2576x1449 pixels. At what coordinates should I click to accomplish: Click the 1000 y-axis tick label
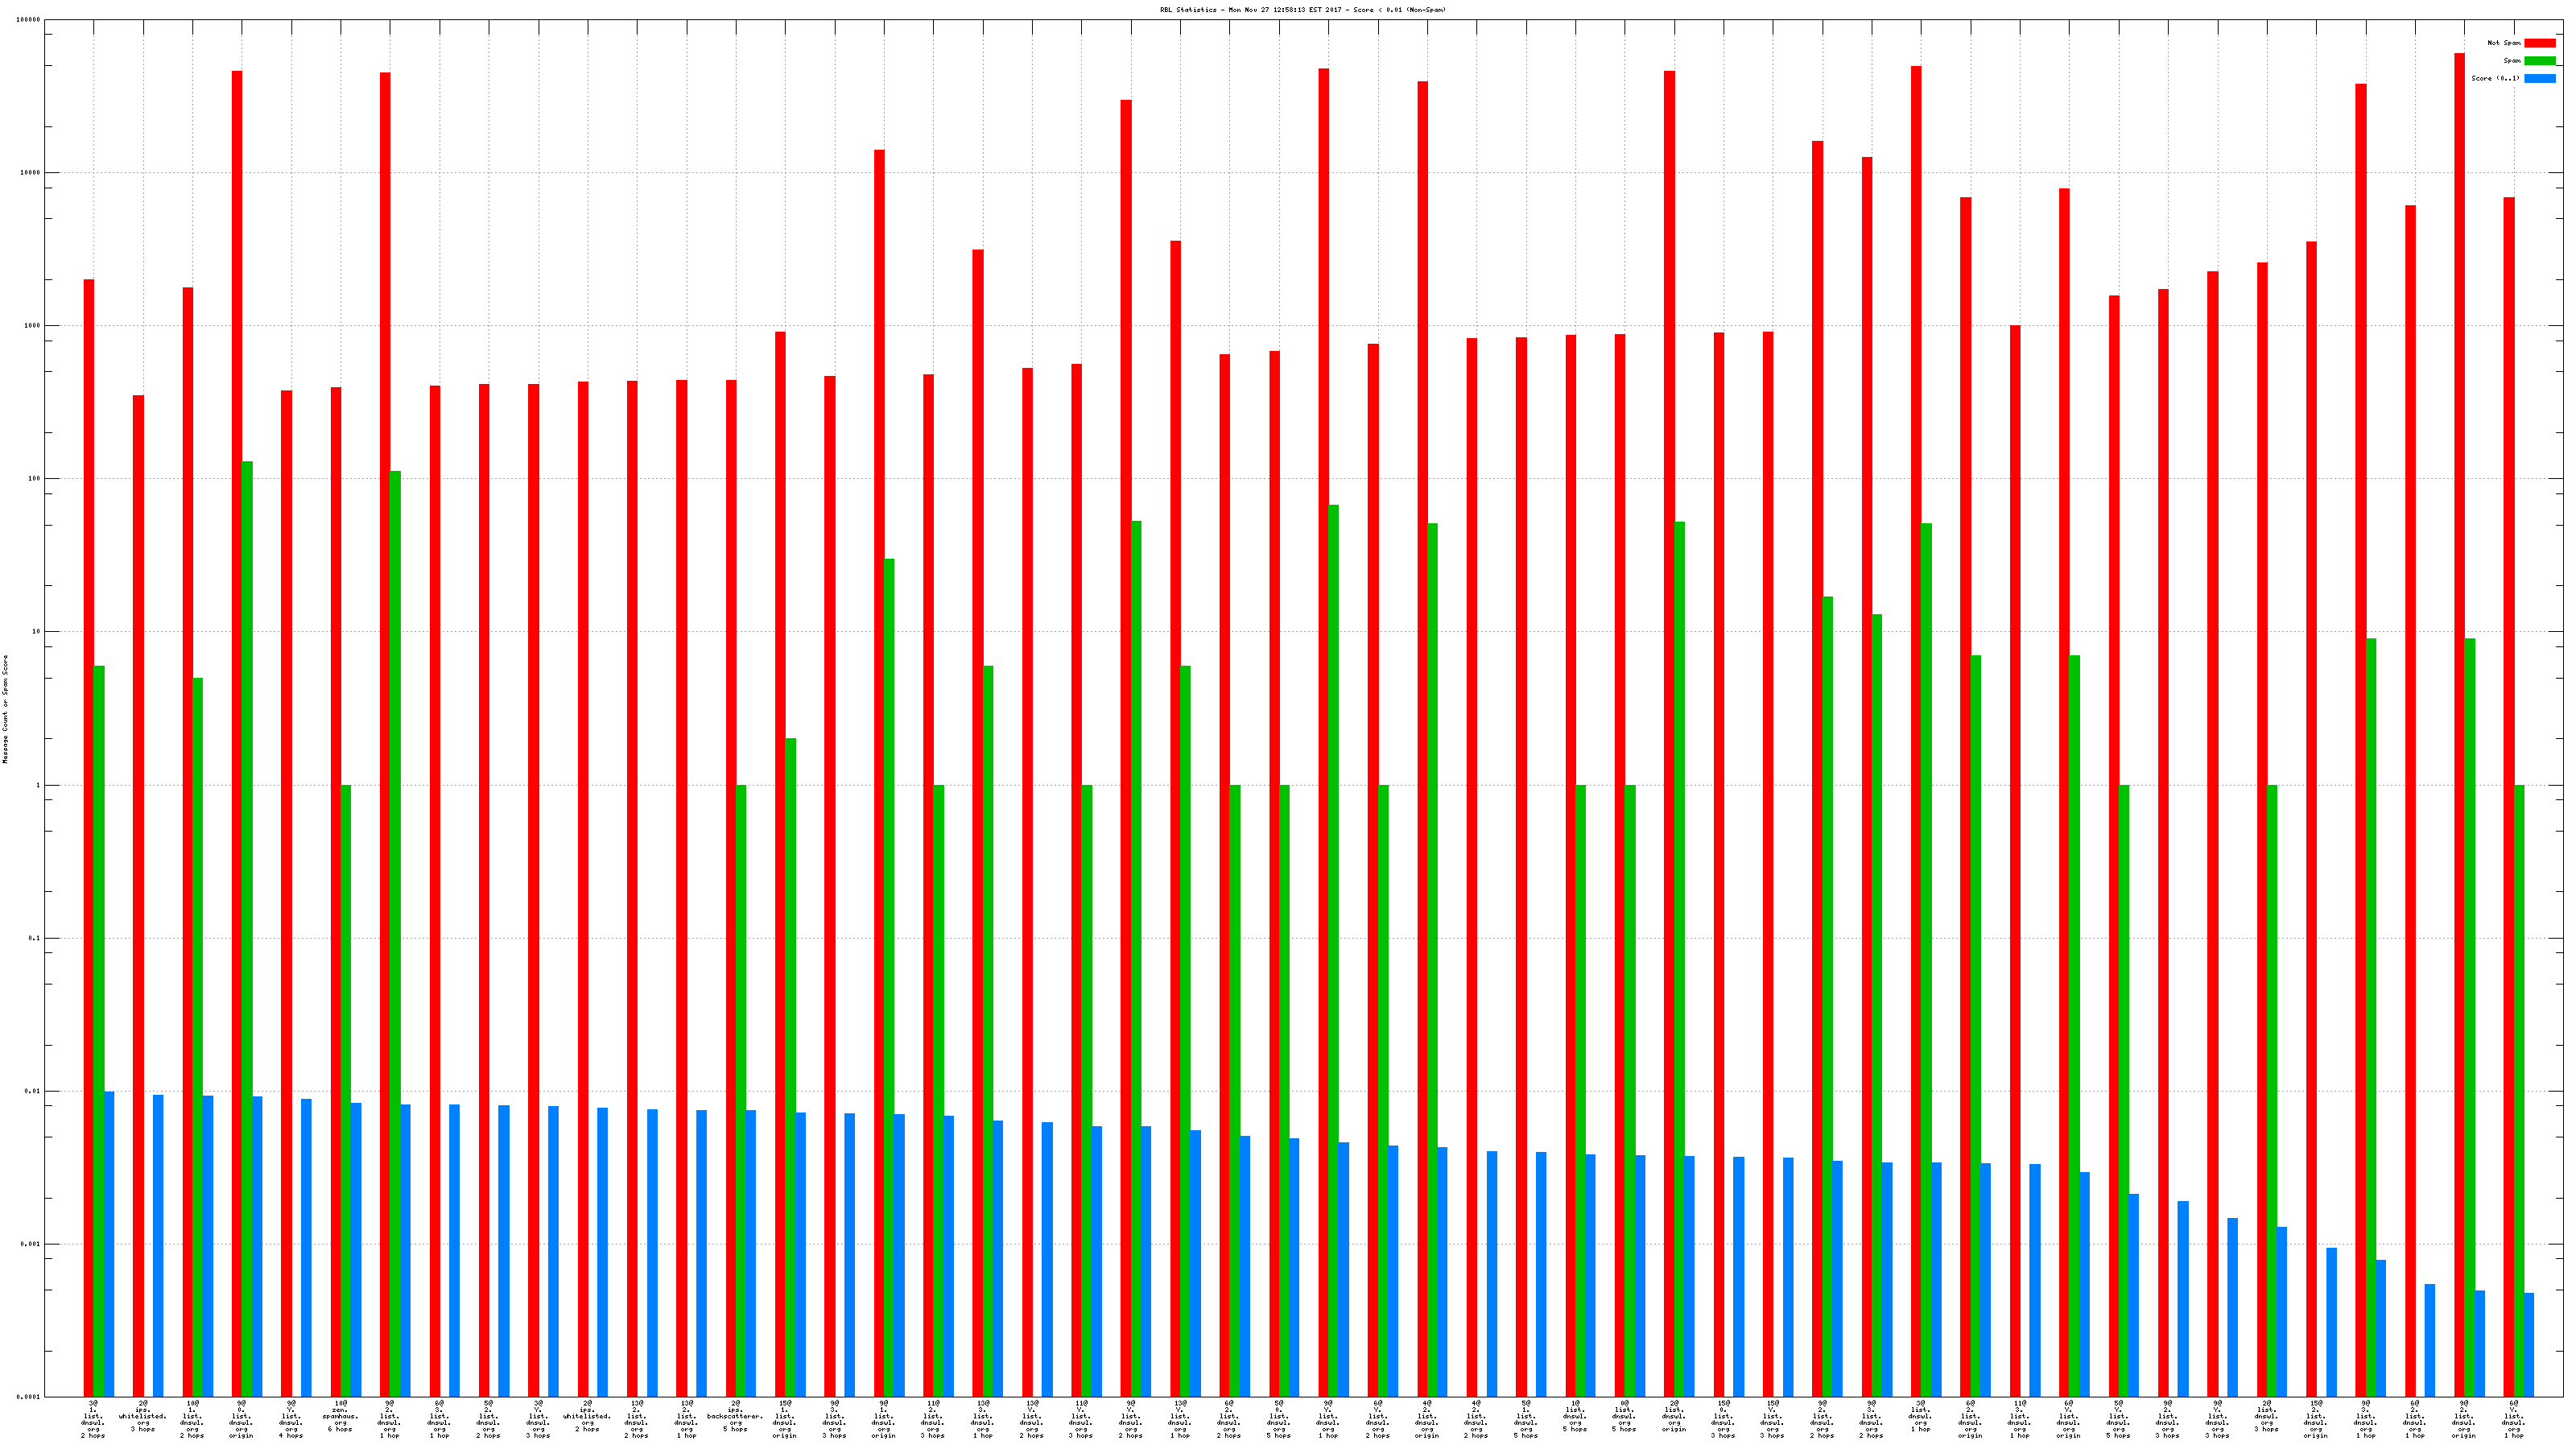click(32, 326)
